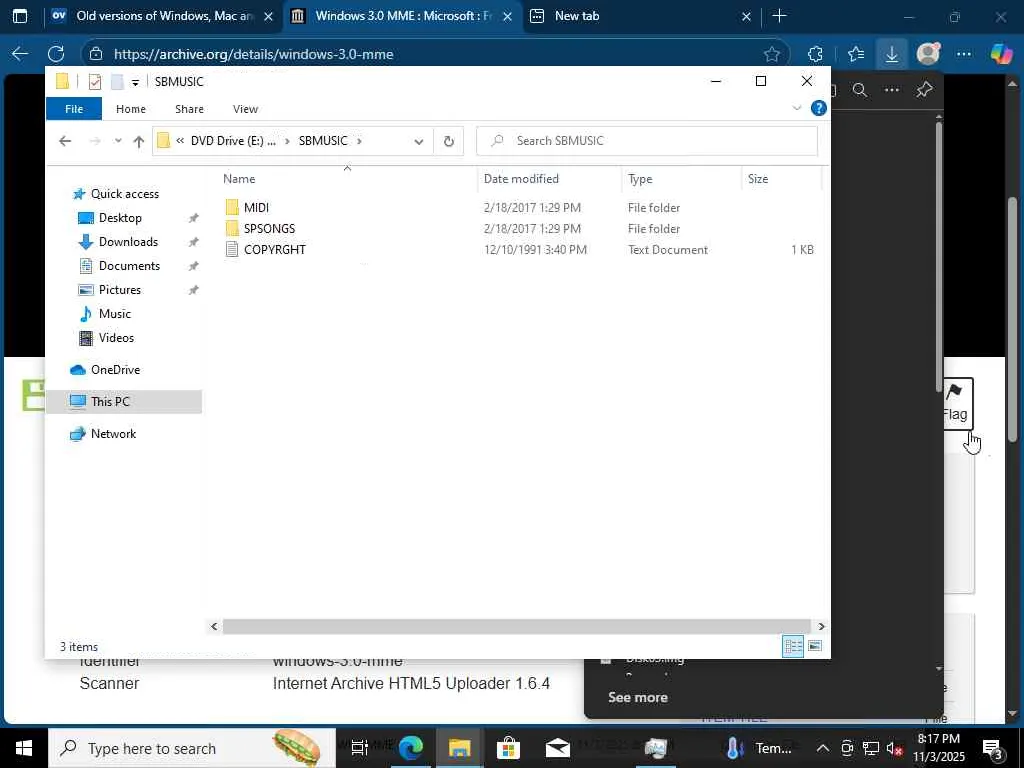Screen dimensions: 1024x768
Task: Switch to large icons view layout
Action: click(814, 646)
